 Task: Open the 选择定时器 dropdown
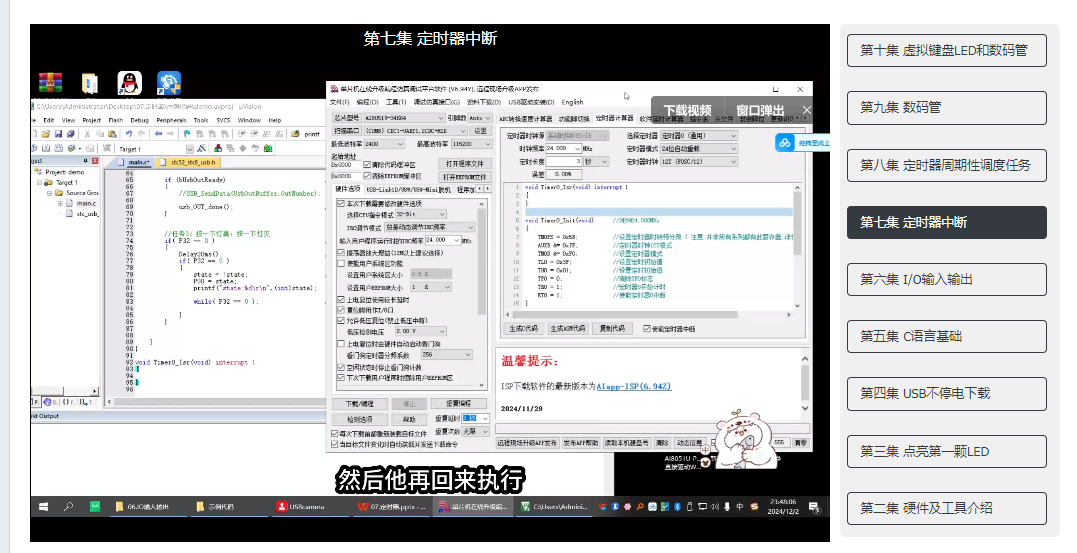[699, 135]
